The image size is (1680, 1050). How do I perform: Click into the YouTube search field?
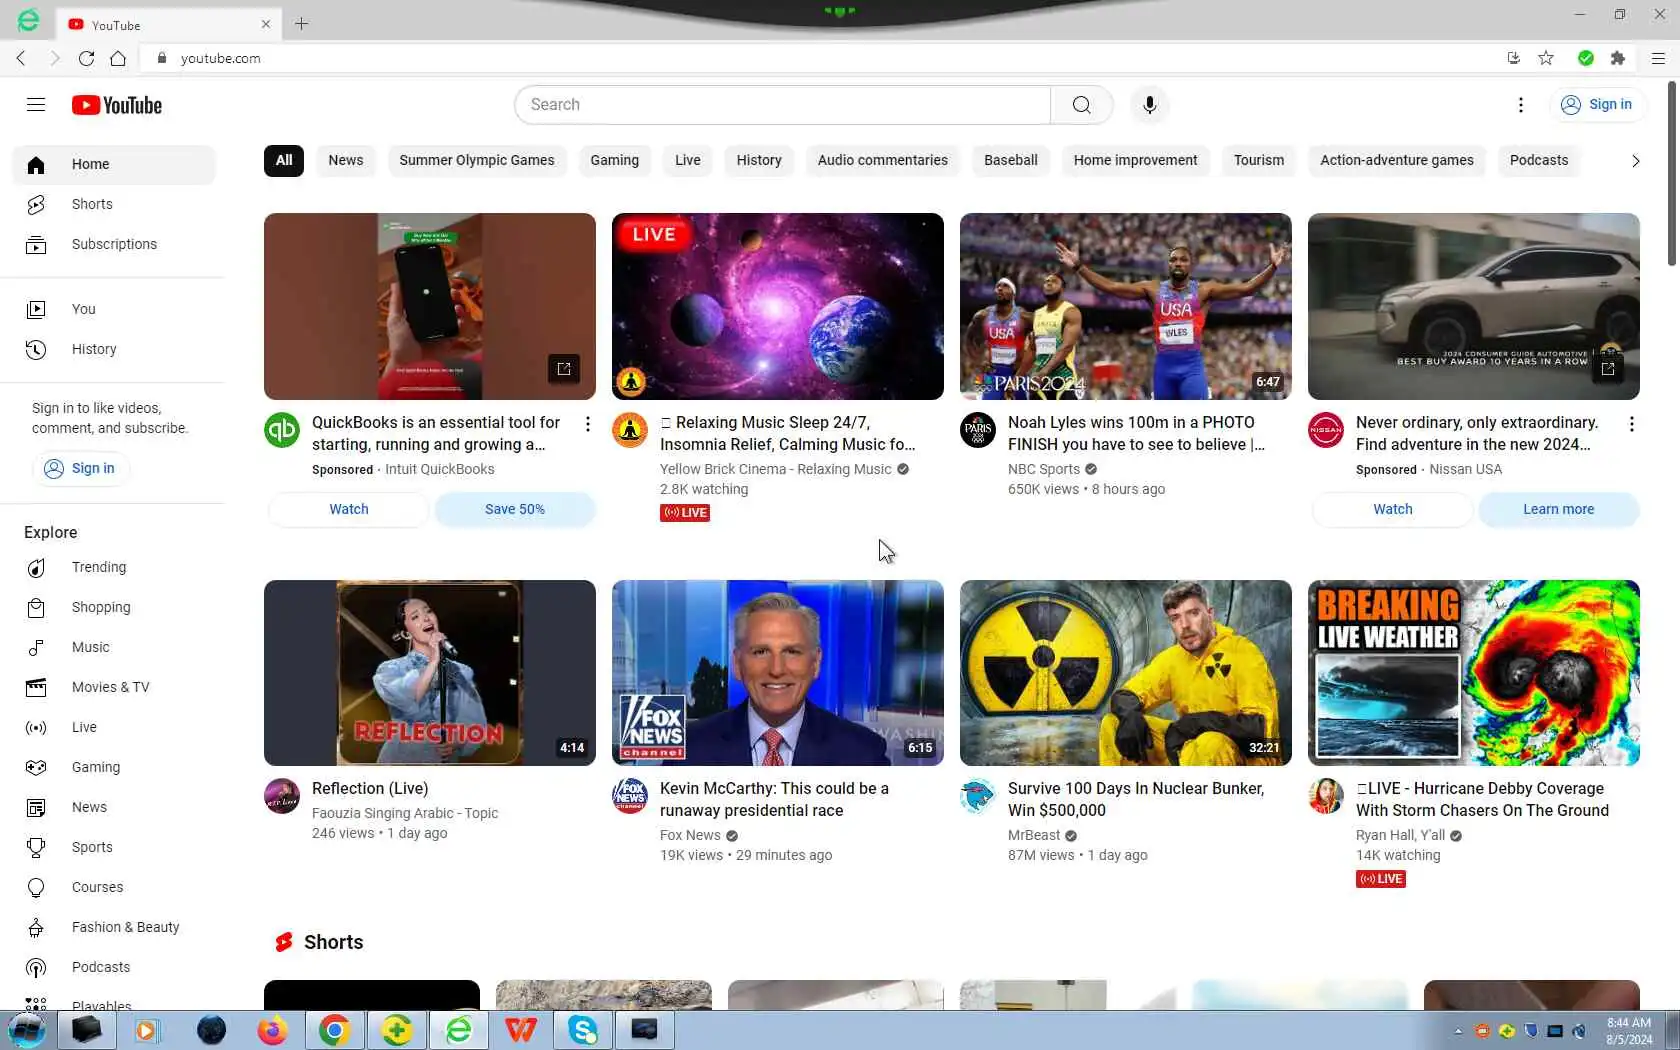(783, 105)
